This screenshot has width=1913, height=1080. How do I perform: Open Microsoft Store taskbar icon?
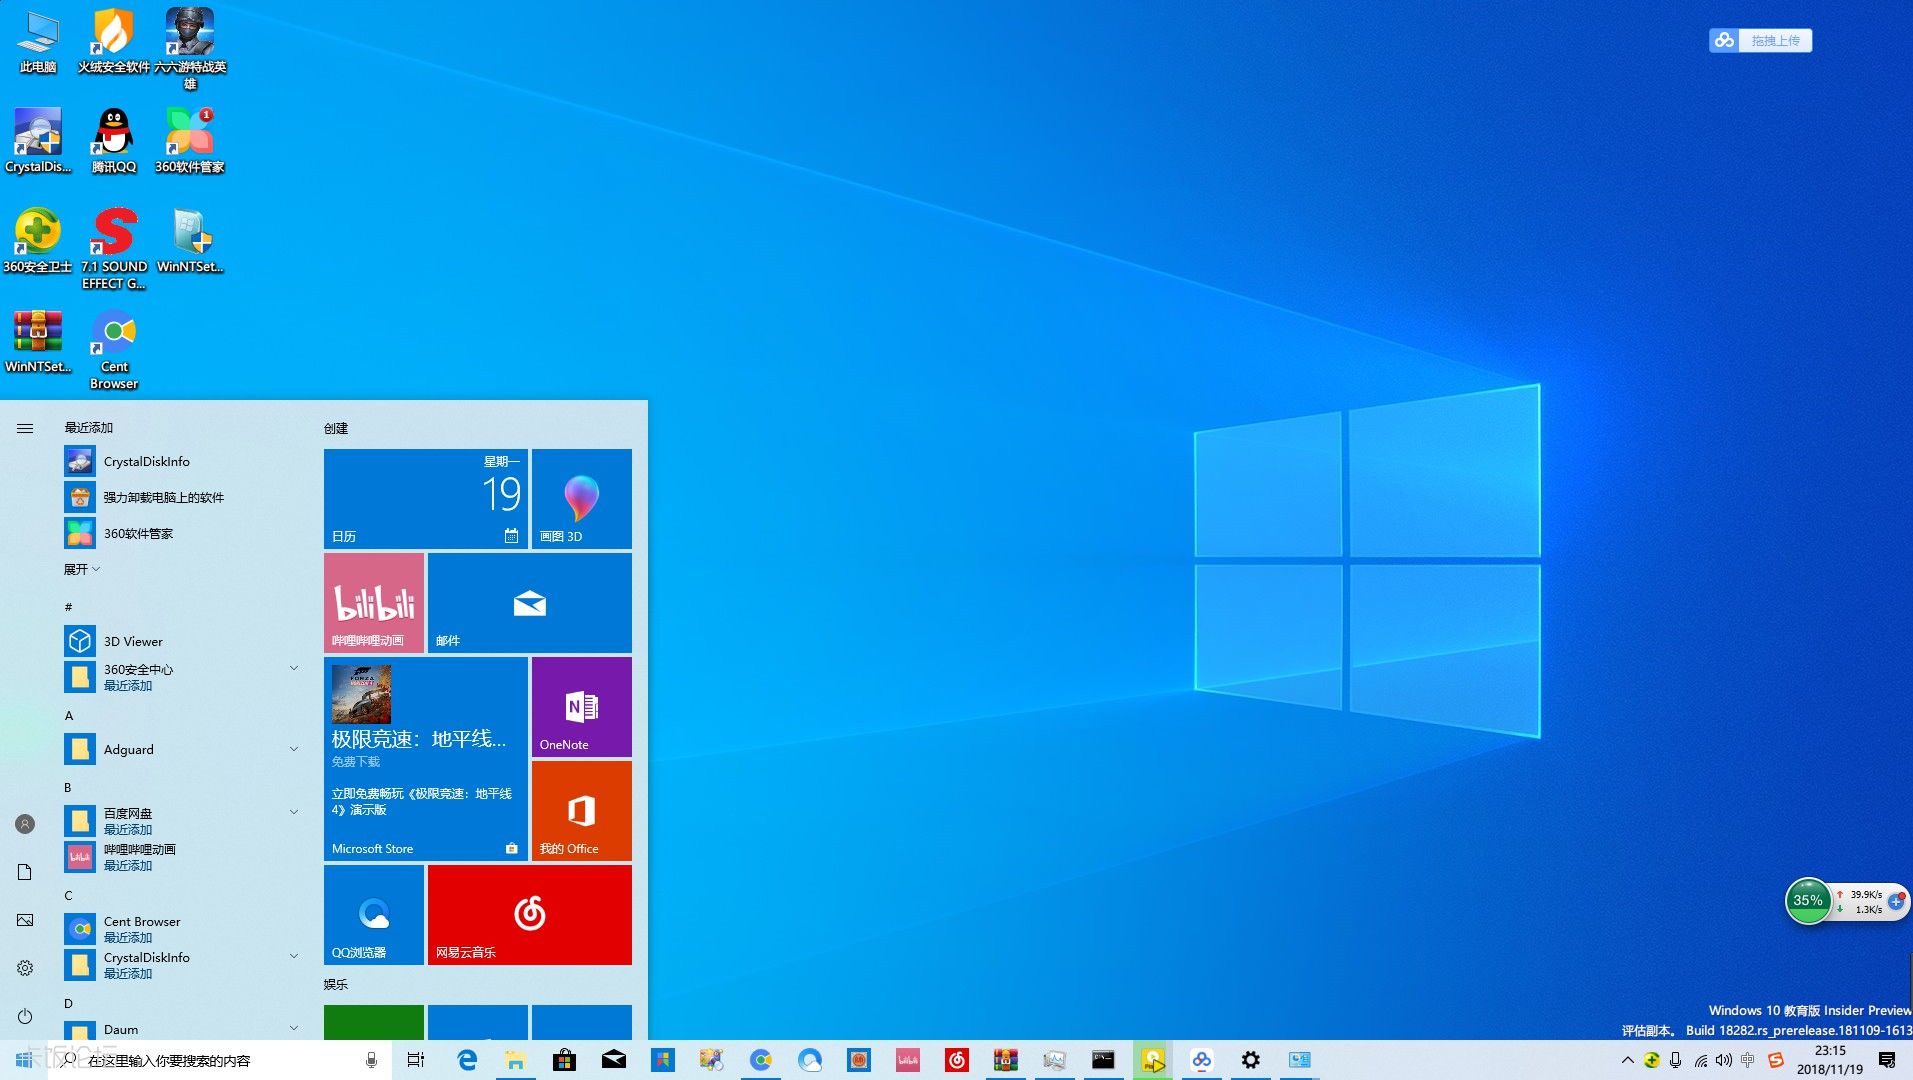pos(564,1060)
